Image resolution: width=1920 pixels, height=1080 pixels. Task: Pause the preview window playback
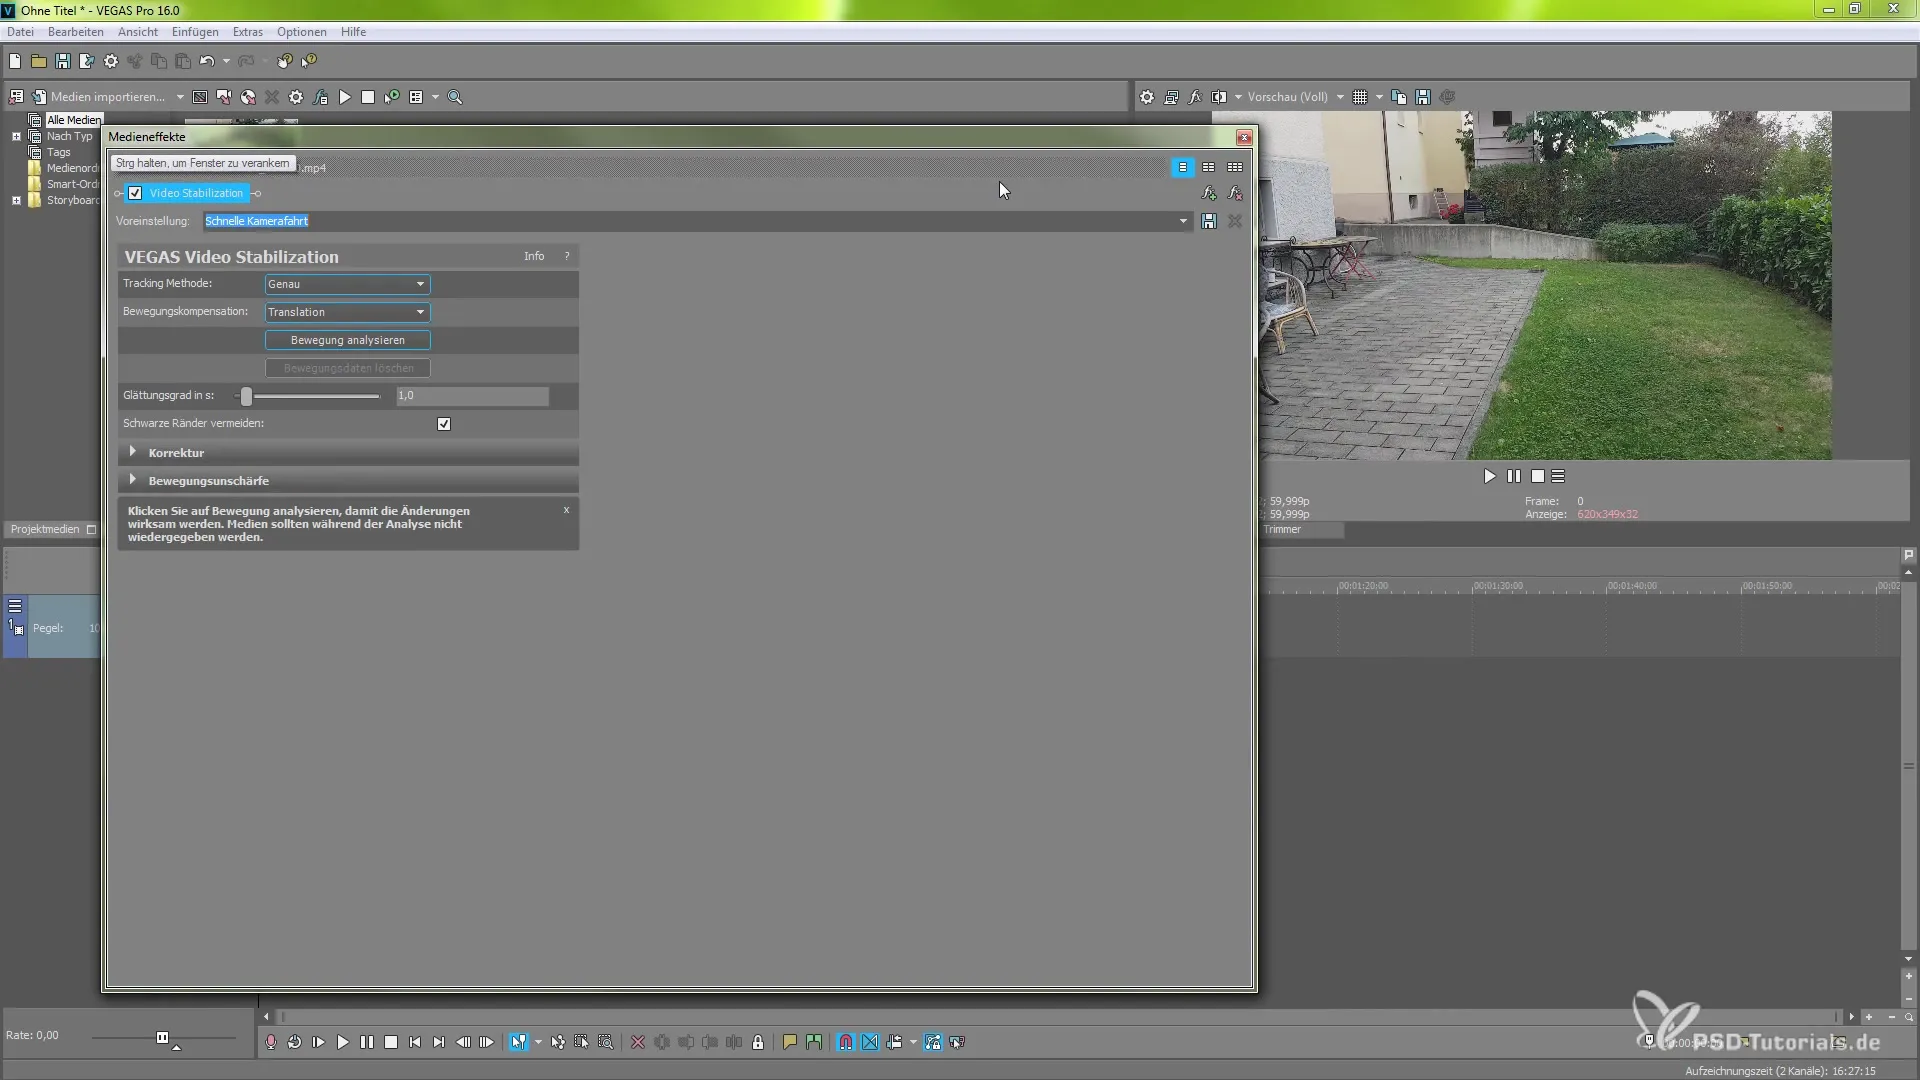[1514, 477]
